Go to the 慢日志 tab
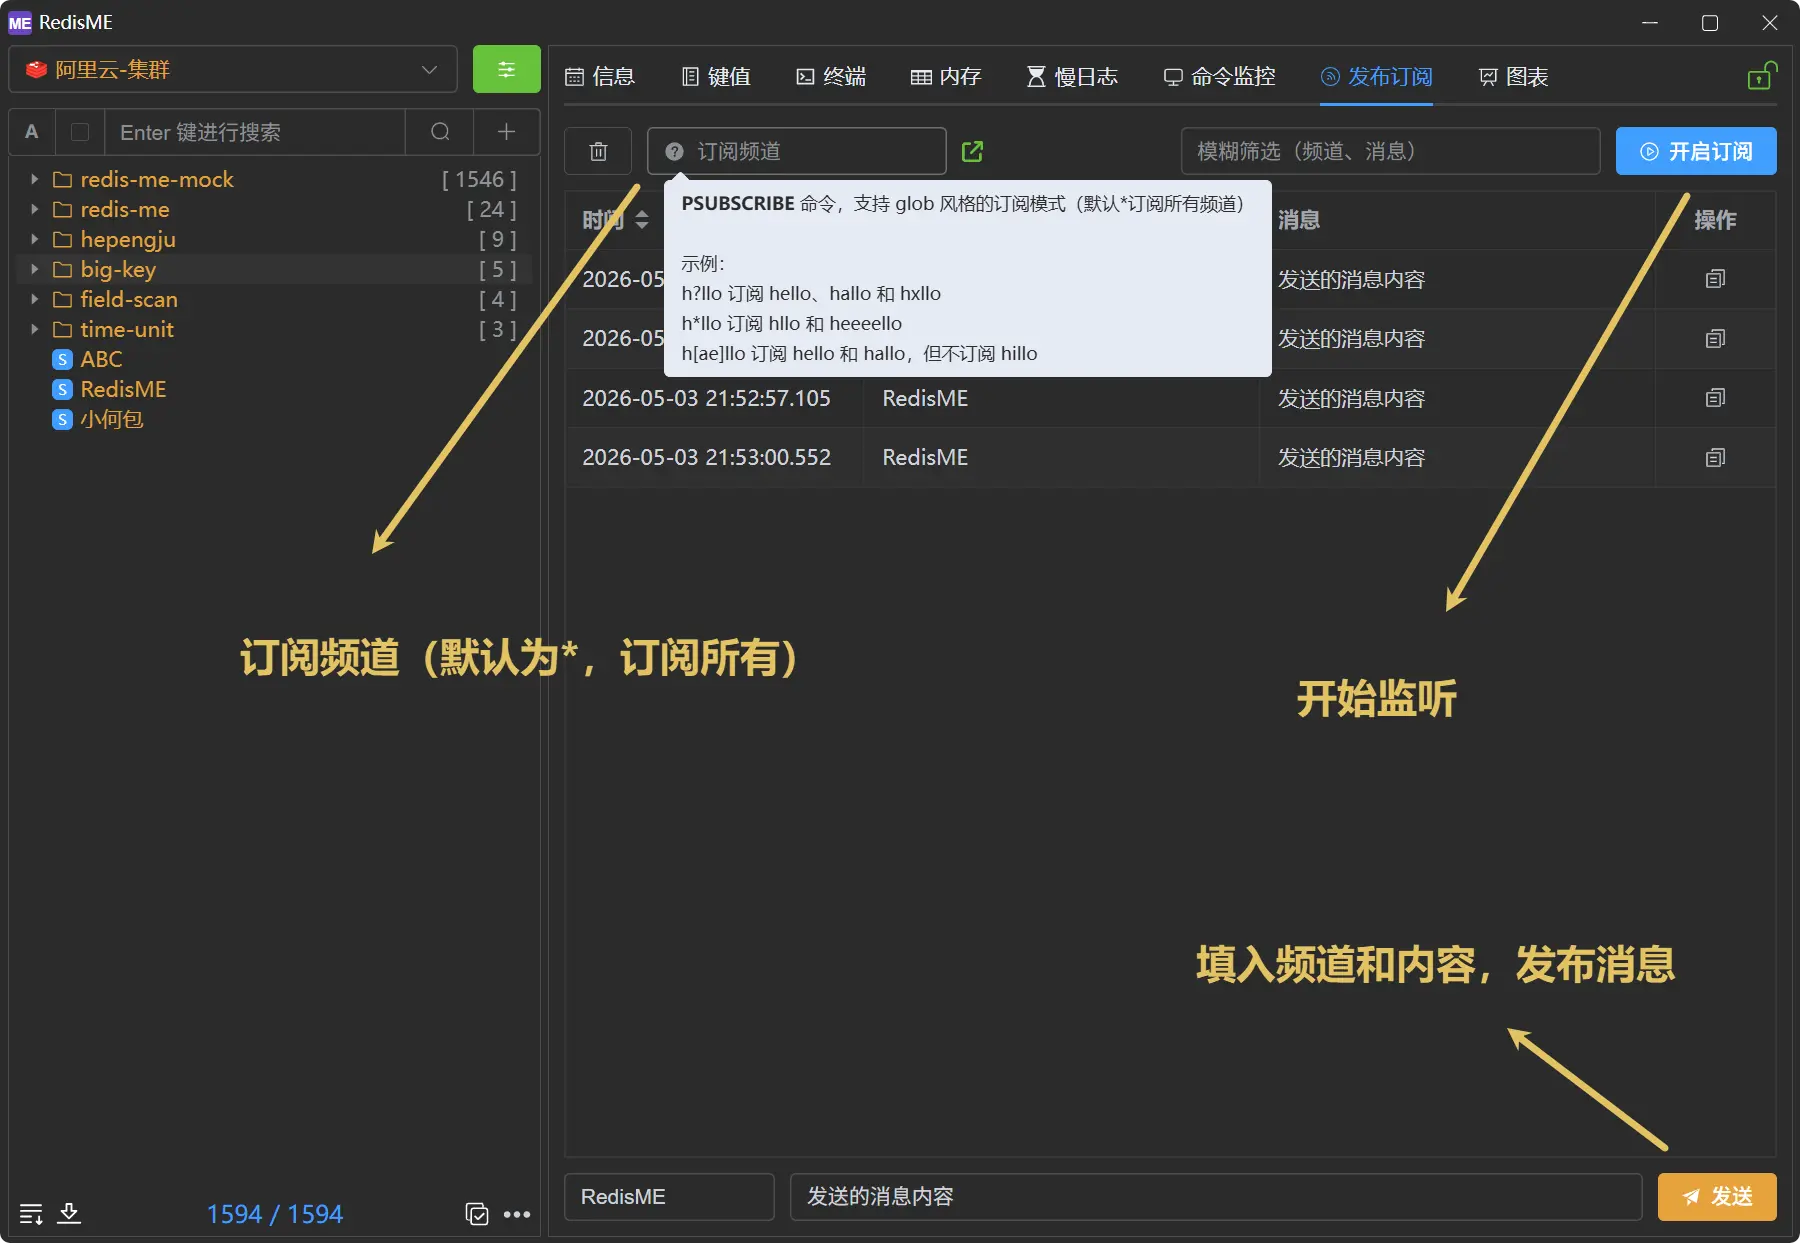1800x1243 pixels. (x=1072, y=76)
